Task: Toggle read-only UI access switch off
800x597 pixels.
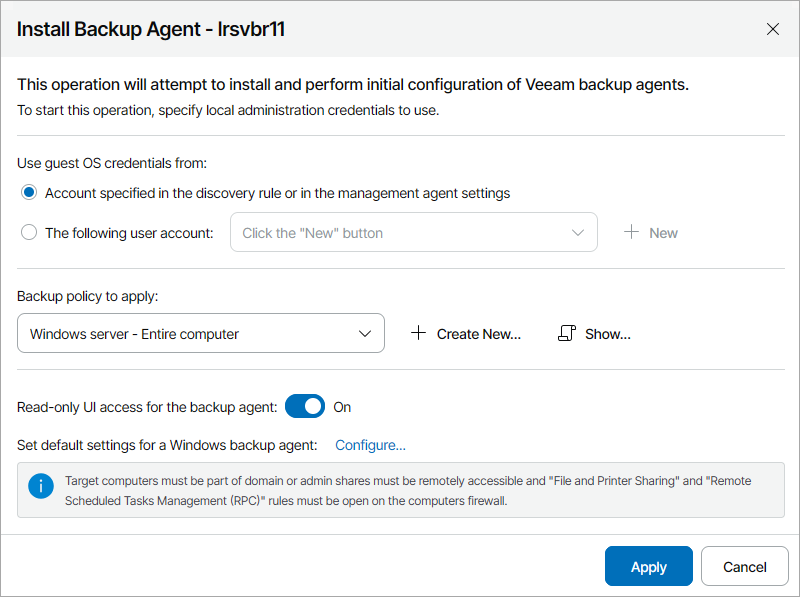Action: [305, 407]
